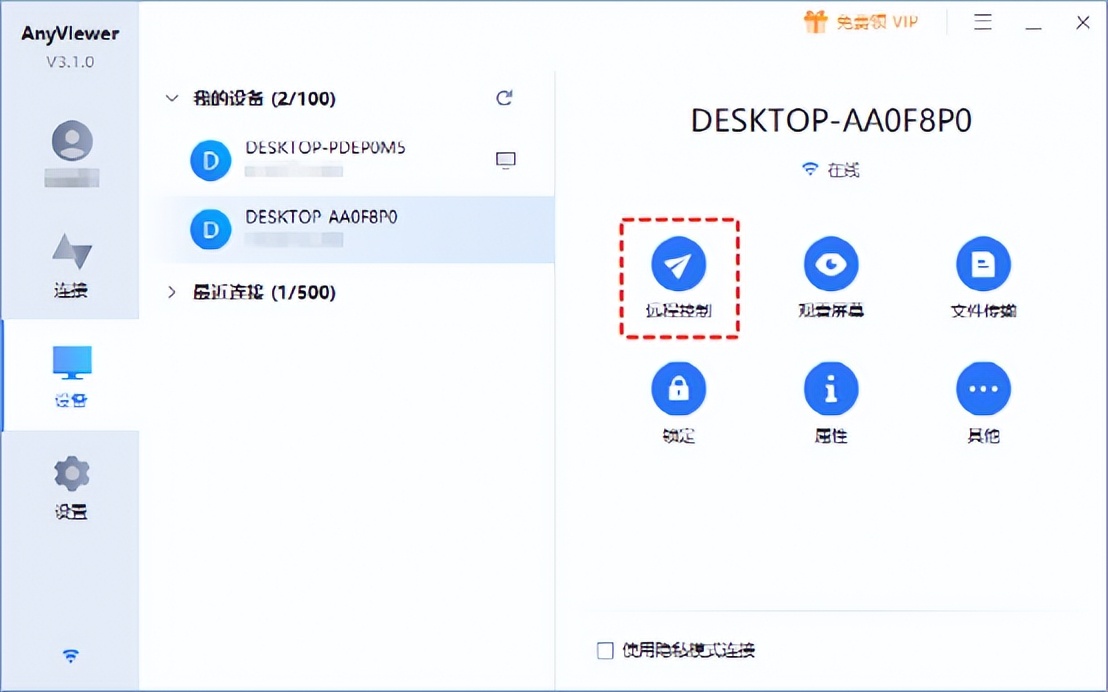Open the hamburger menu at top right
The width and height of the screenshot is (1108, 692).
pyautogui.click(x=983, y=21)
